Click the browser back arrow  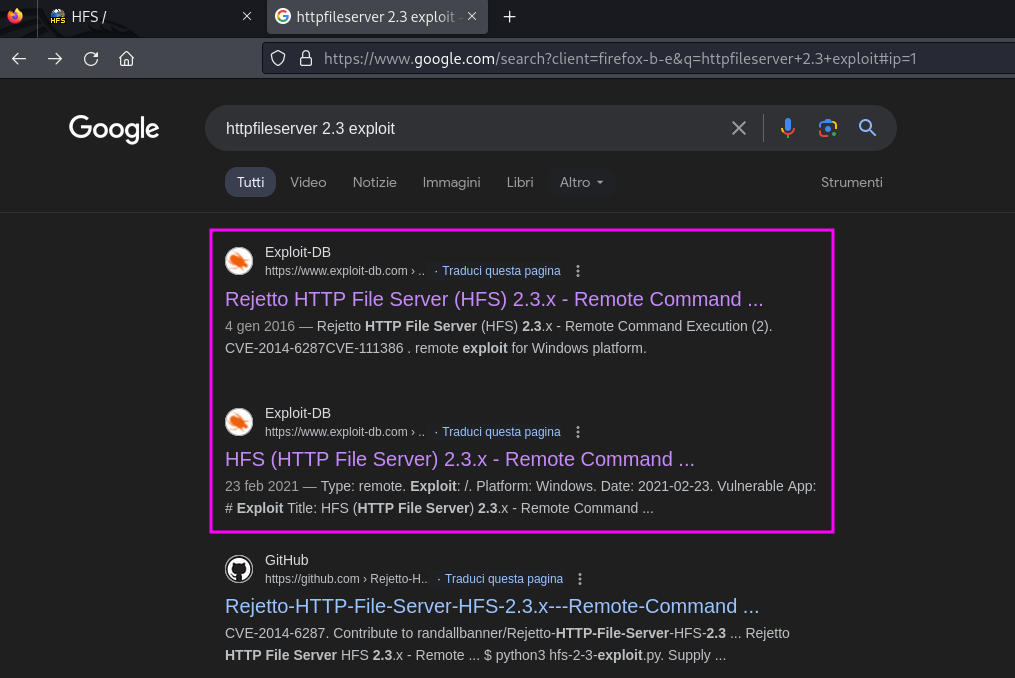19,59
